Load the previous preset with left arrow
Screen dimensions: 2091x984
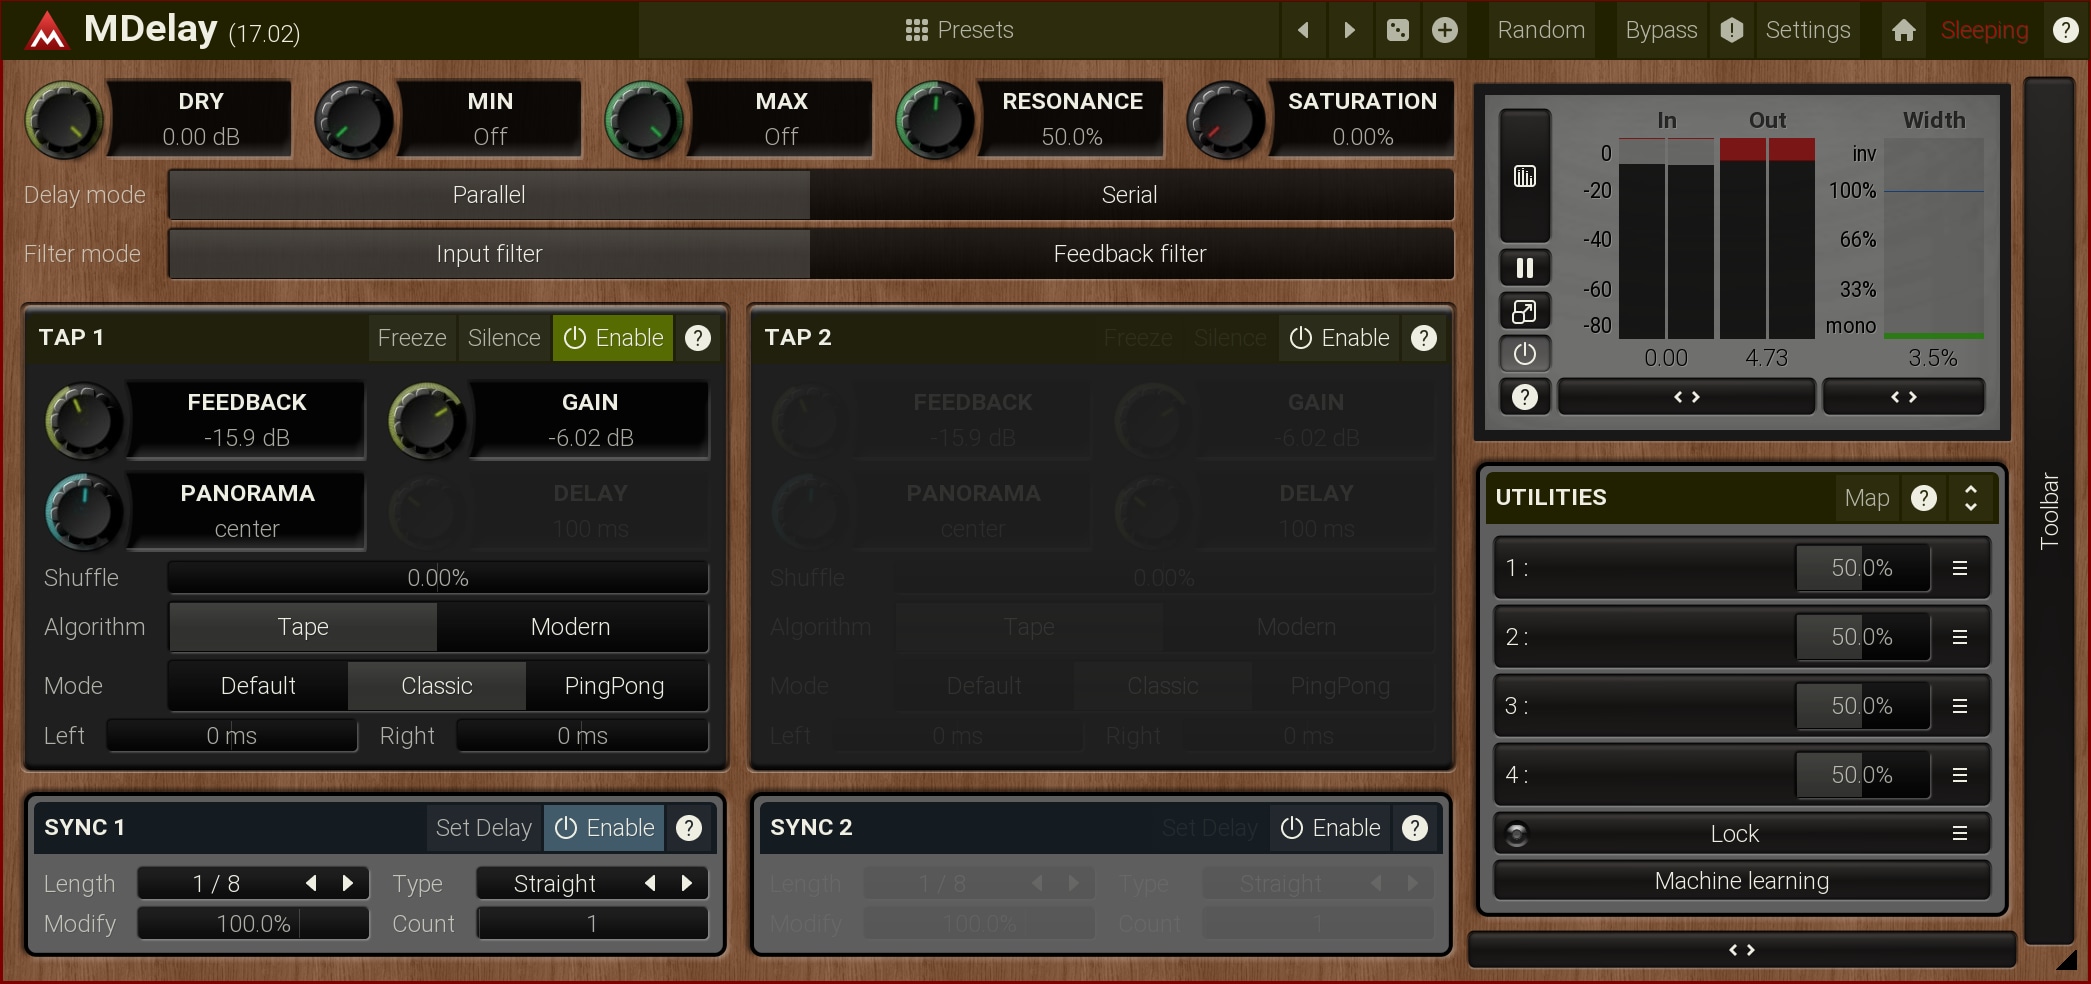coord(1303,30)
